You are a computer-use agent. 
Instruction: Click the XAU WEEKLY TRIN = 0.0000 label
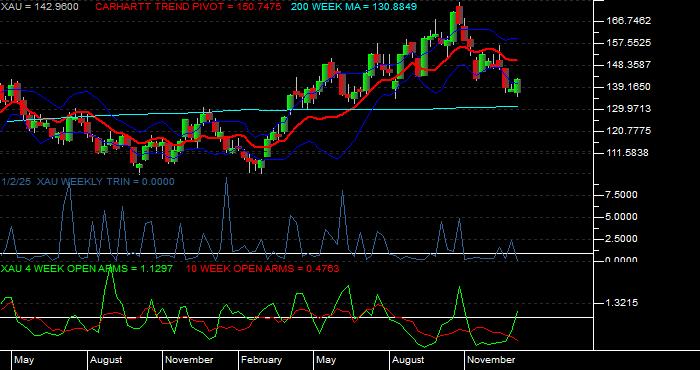coord(106,181)
